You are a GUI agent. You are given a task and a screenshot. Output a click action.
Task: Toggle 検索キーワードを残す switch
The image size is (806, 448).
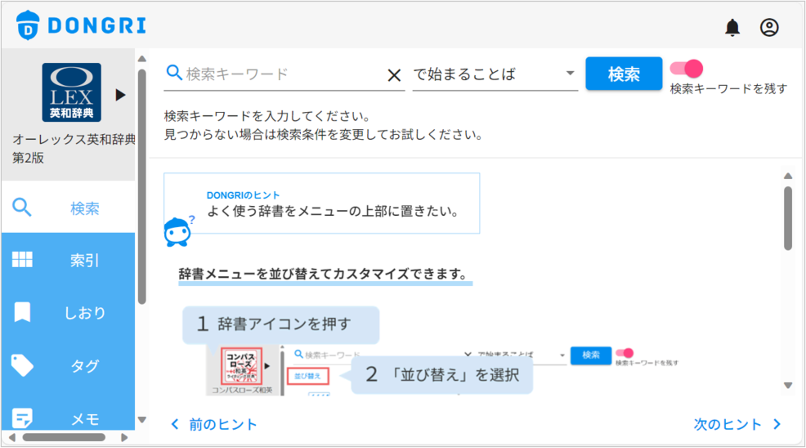coord(687,68)
